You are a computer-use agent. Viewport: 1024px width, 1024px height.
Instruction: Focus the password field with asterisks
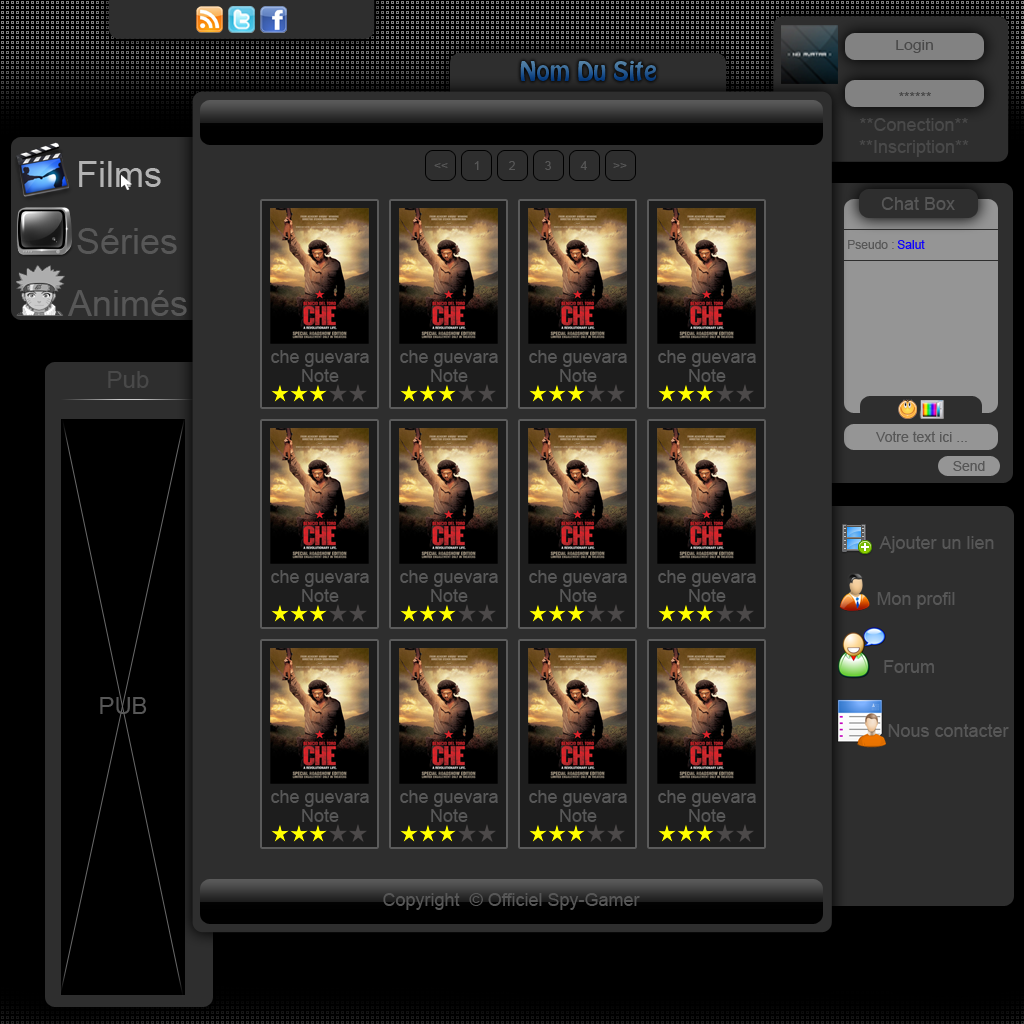[x=914, y=93]
